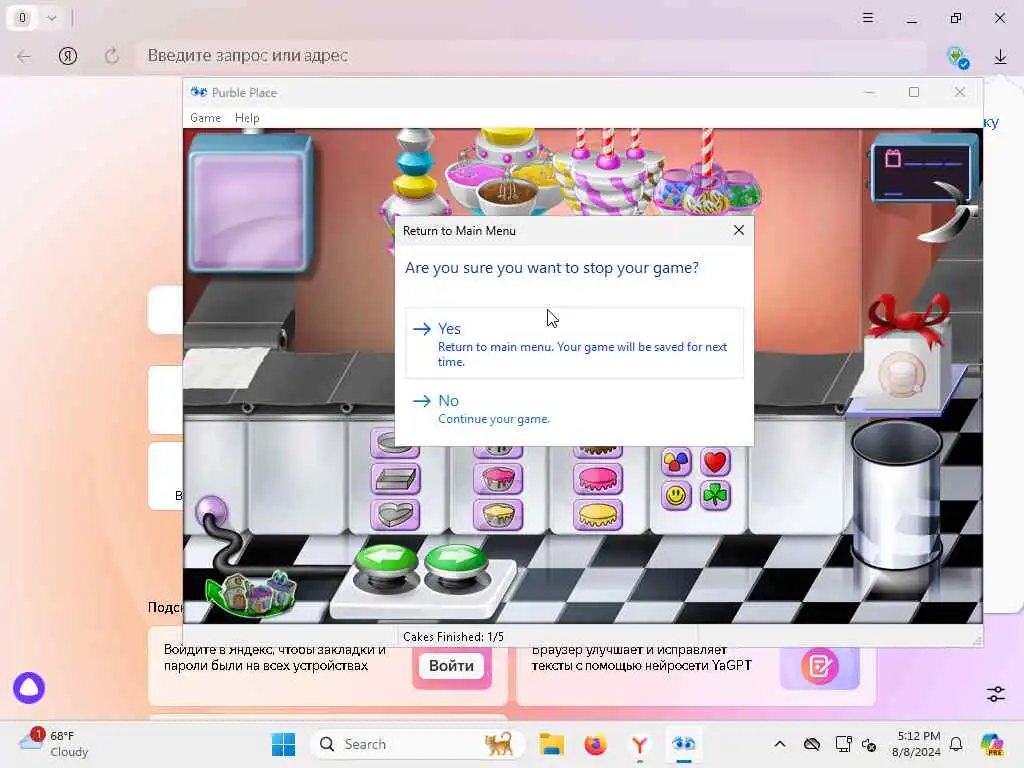Click the order list monitor at top right
The height and width of the screenshot is (768, 1024).
(922, 167)
